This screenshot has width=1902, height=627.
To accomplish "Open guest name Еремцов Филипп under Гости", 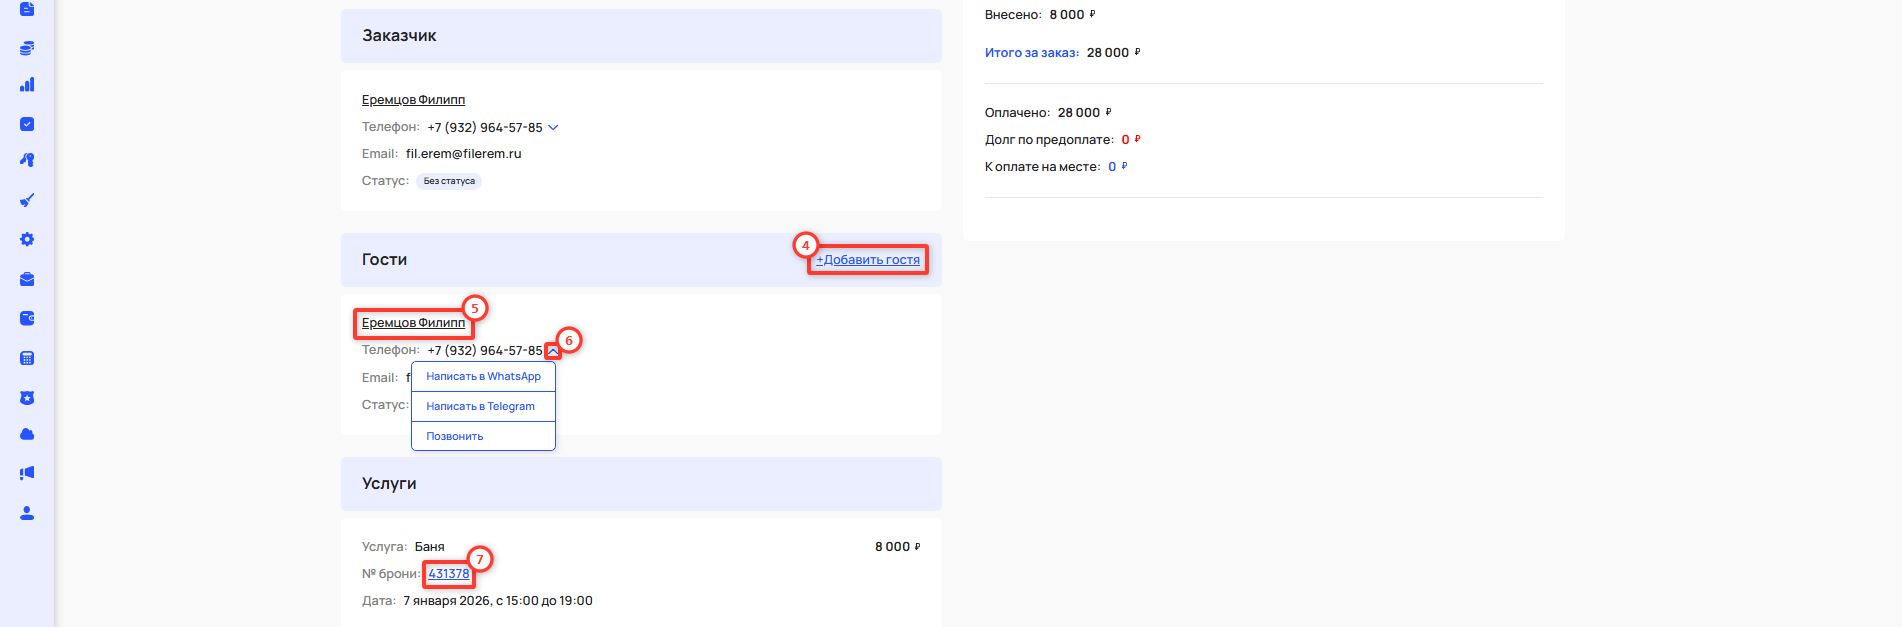I will (x=413, y=323).
